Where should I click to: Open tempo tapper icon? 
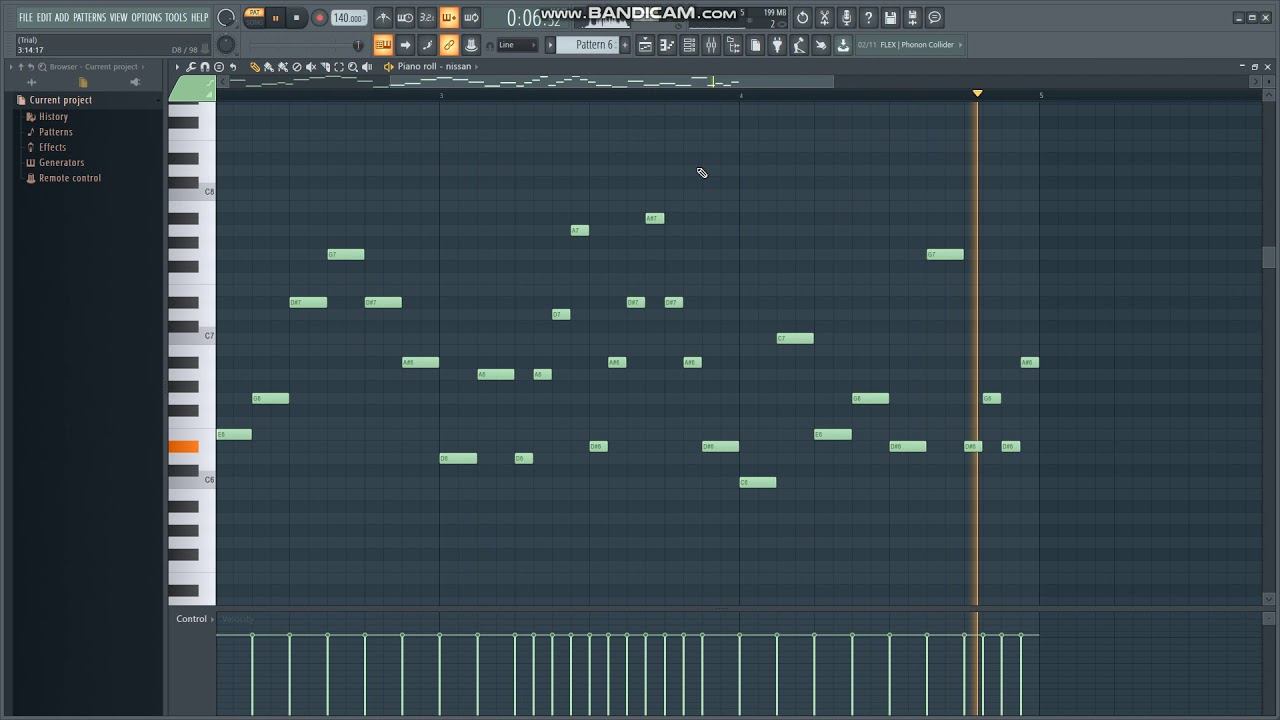pyautogui.click(x=799, y=45)
